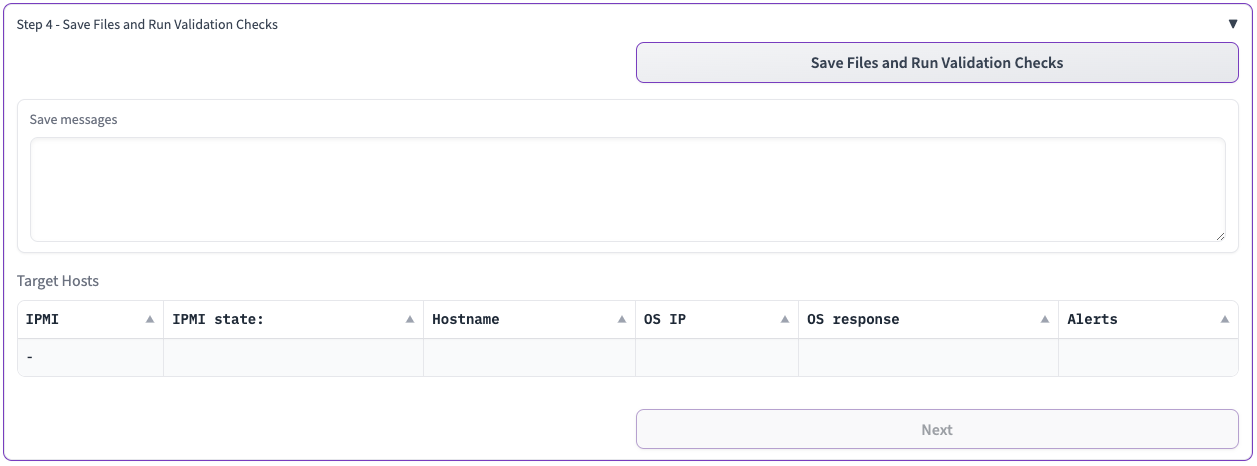Select the empty OS IP table cell
The height and width of the screenshot is (466, 1257).
716,357
